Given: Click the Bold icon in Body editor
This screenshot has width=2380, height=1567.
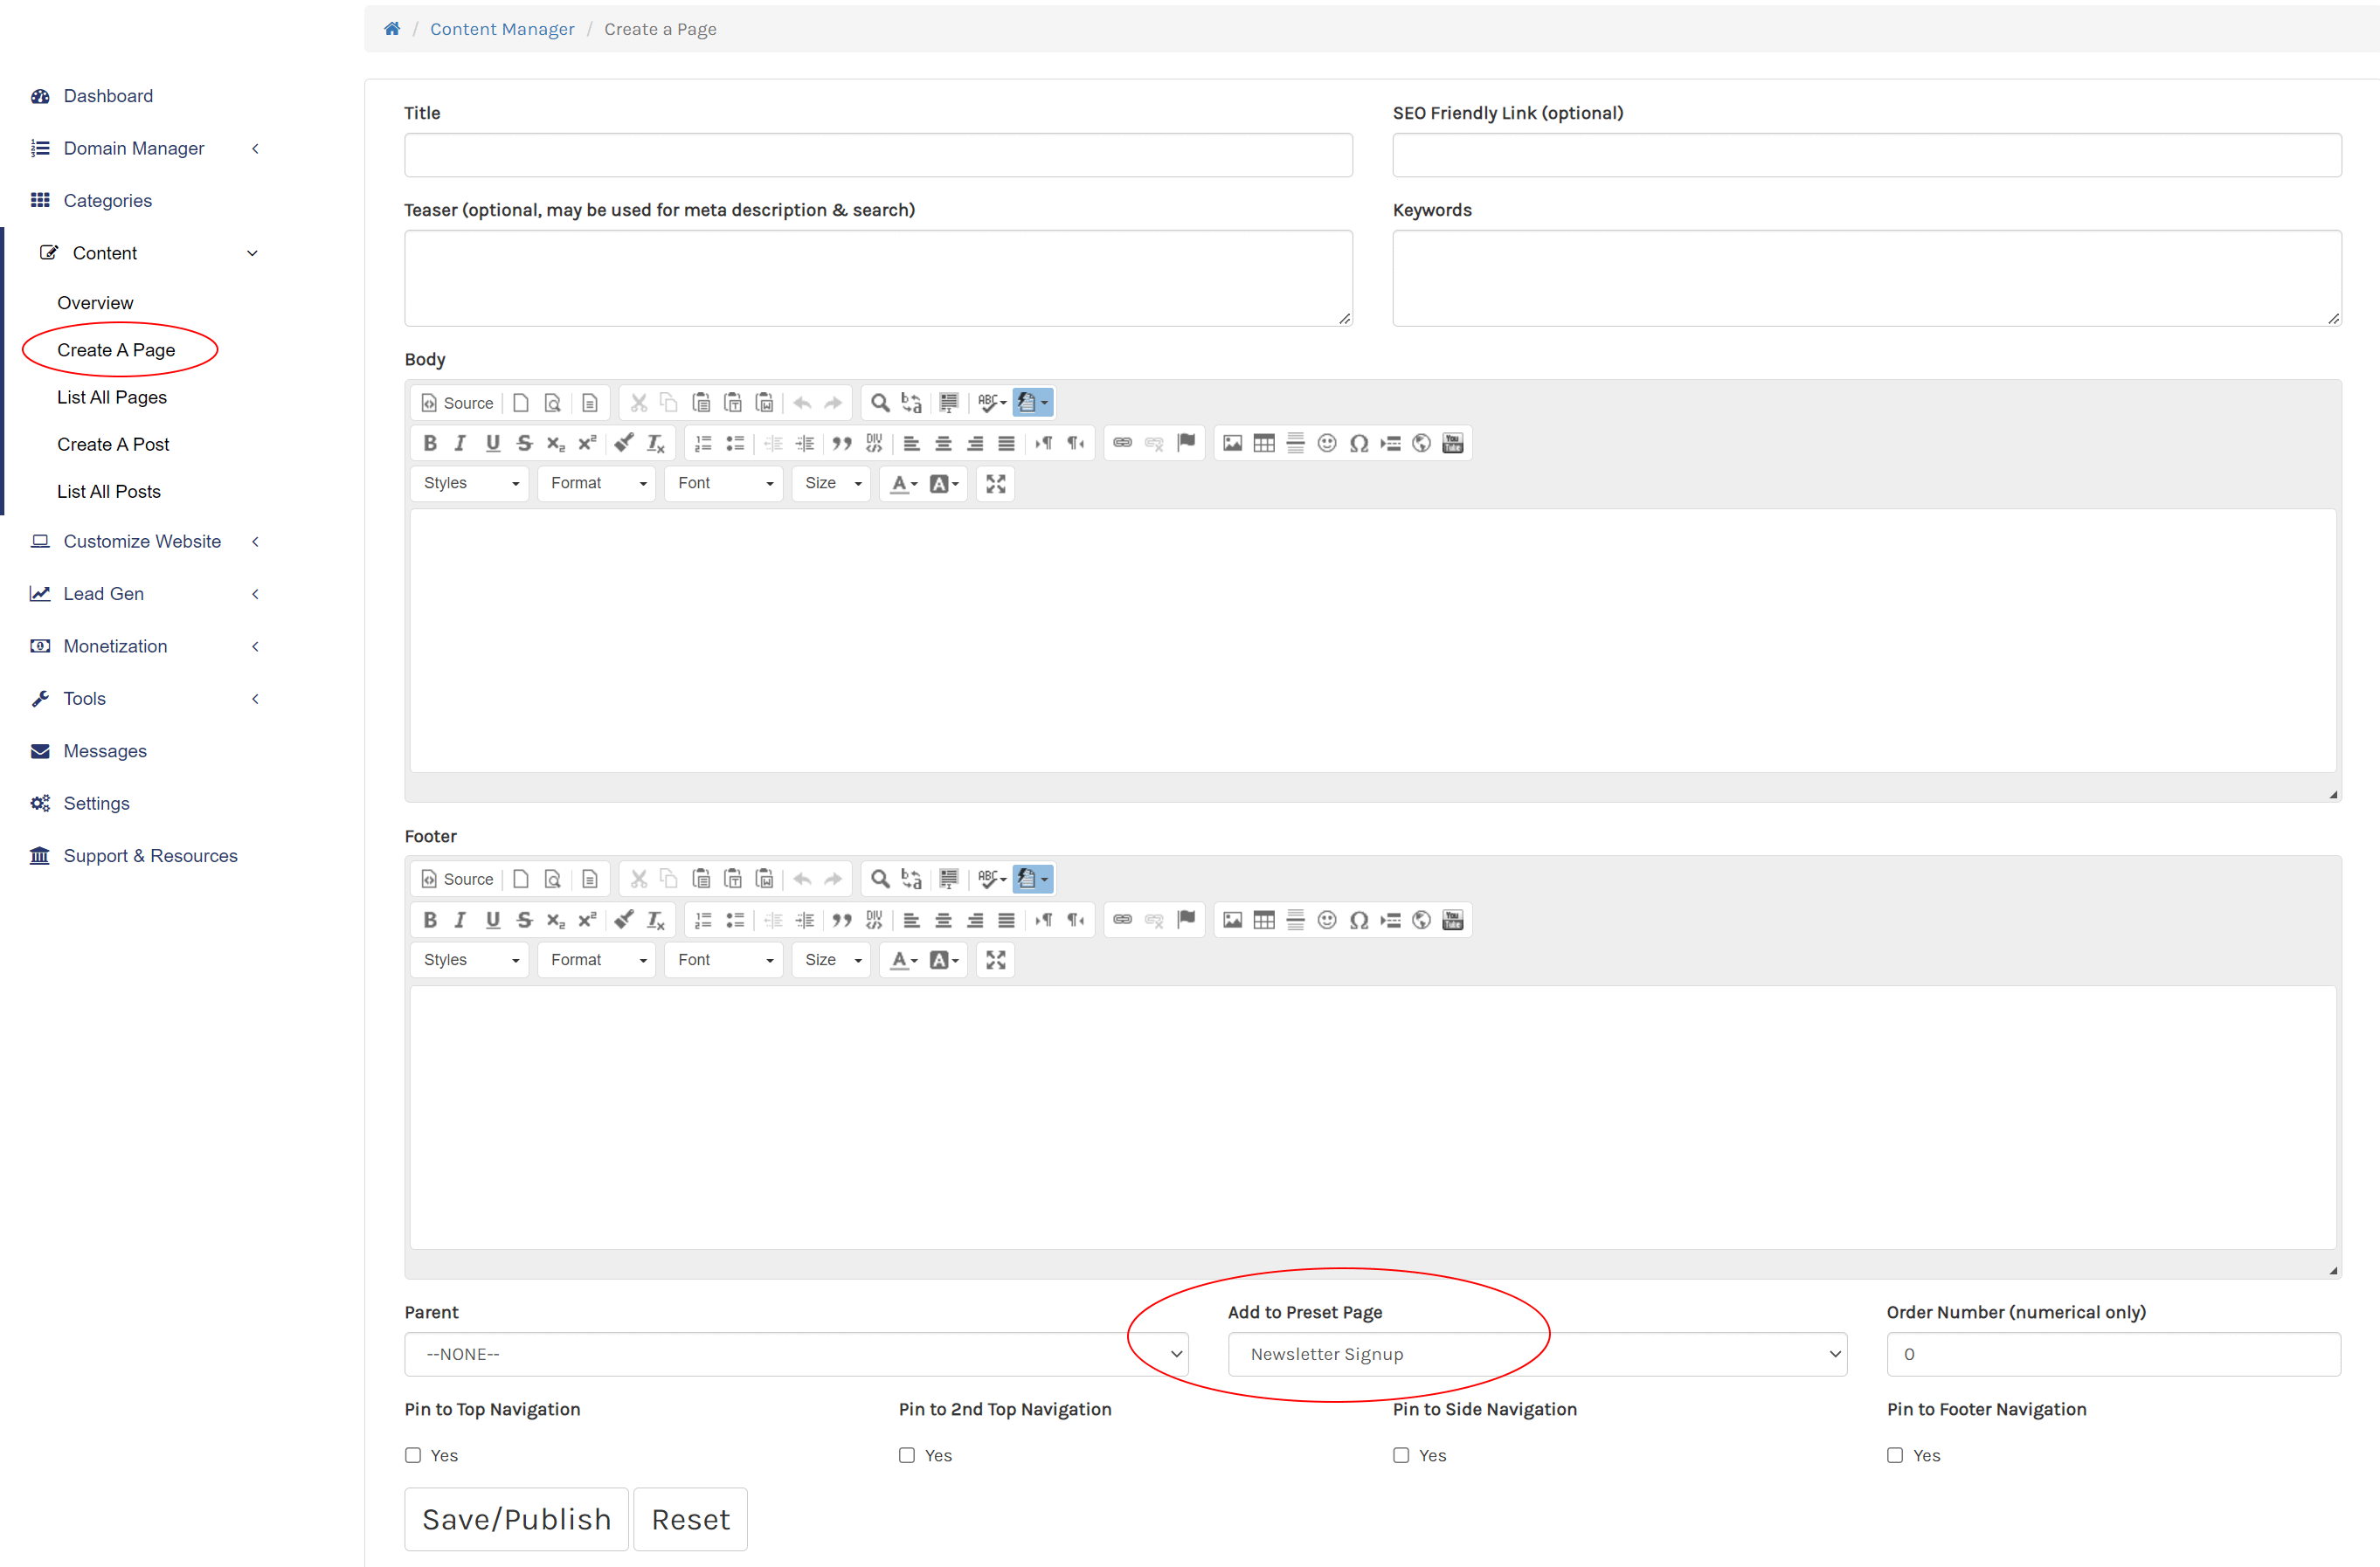Looking at the screenshot, I should (430, 443).
